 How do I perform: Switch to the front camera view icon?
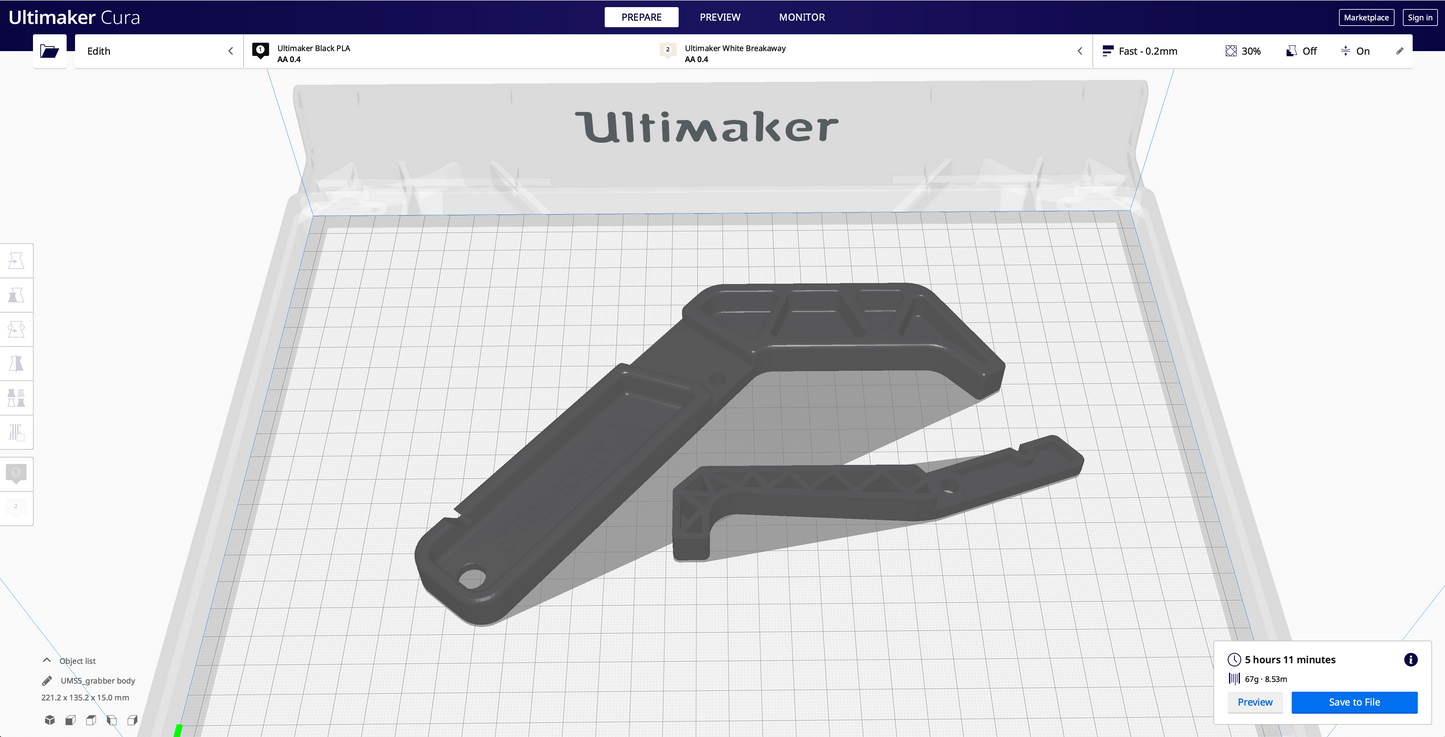click(x=70, y=720)
